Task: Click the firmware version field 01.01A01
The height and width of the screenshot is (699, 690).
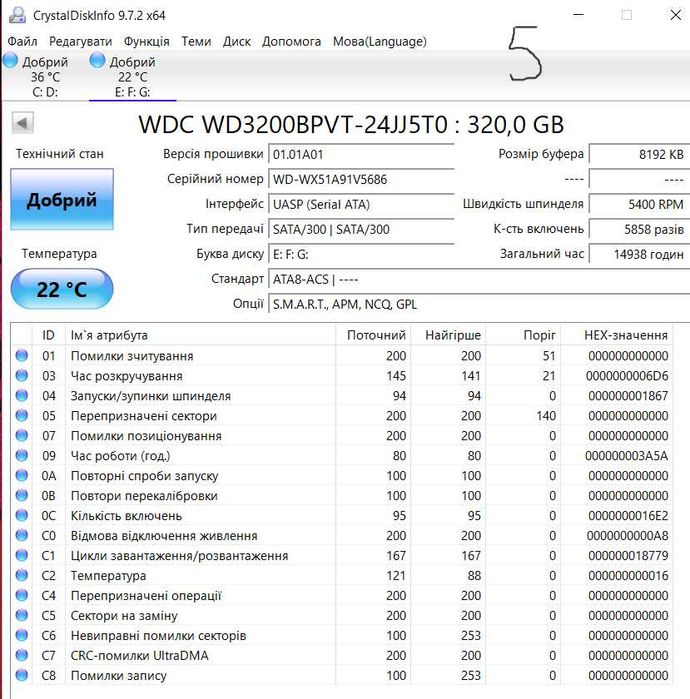Action: pos(361,154)
